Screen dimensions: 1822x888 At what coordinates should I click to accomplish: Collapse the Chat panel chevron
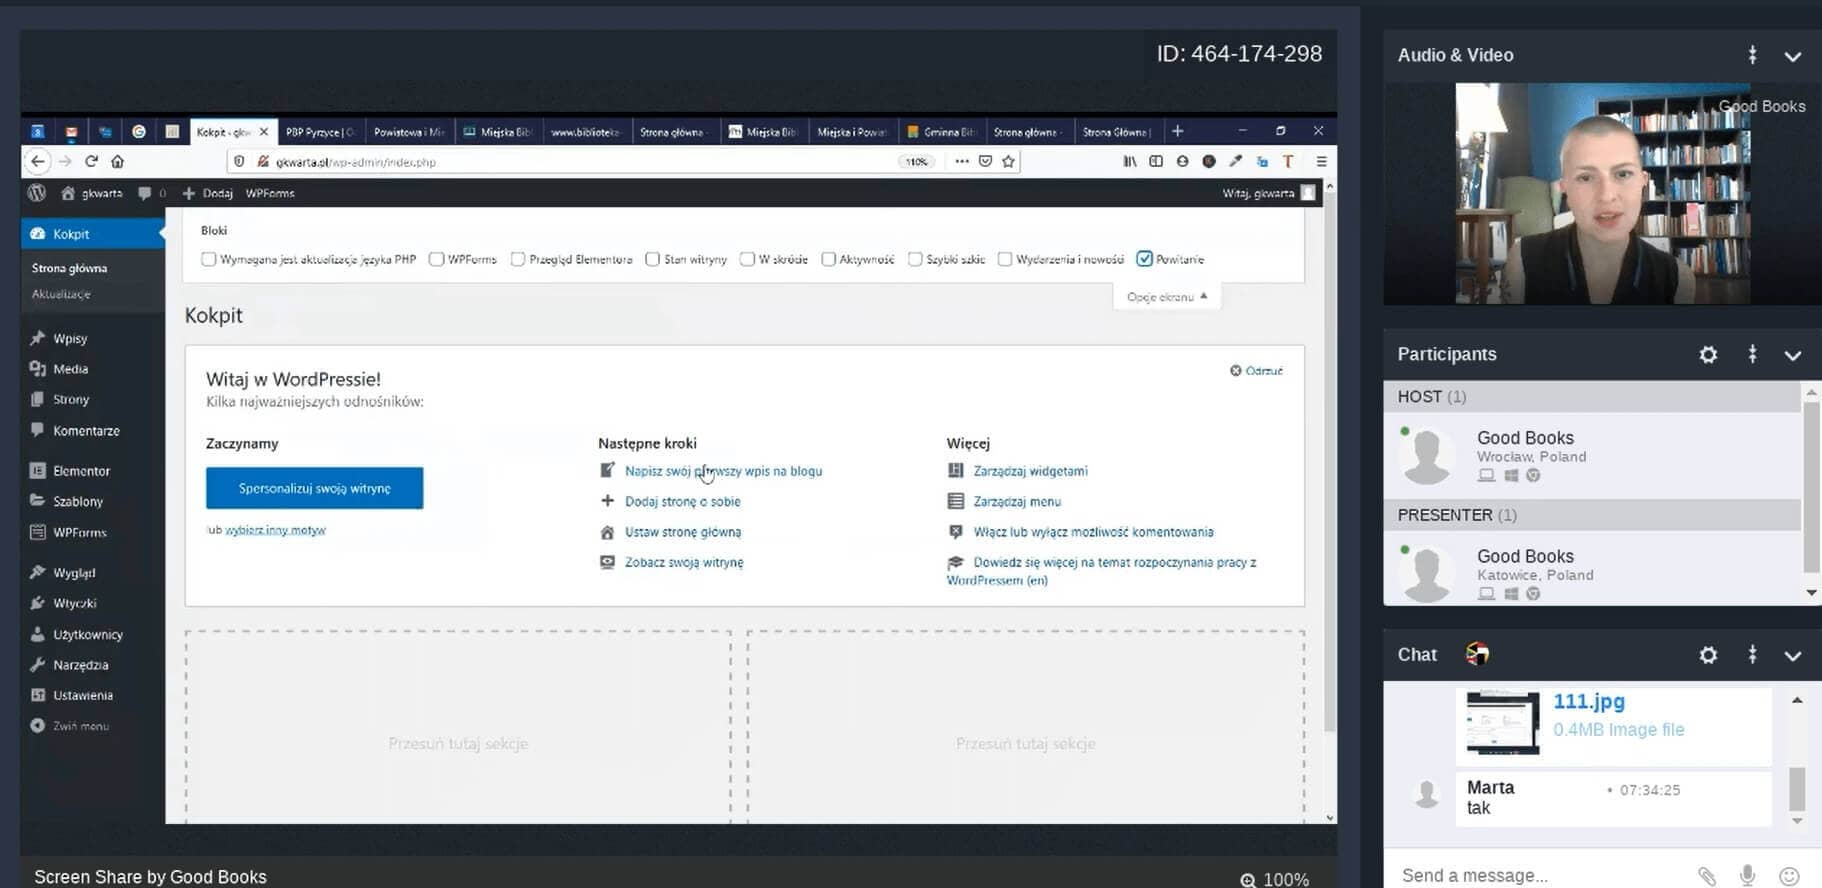point(1793,655)
